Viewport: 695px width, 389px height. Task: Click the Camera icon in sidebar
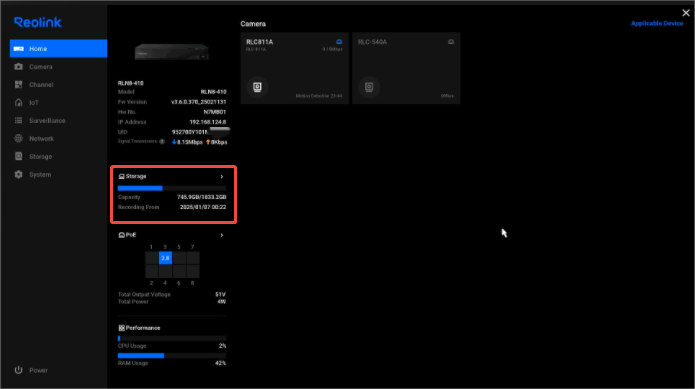tap(19, 66)
